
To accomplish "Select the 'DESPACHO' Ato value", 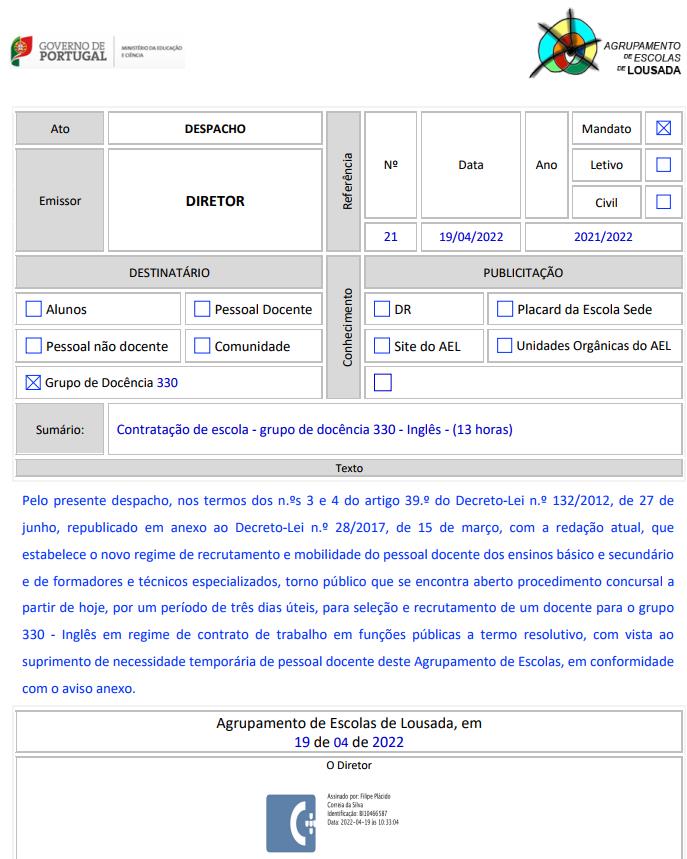I will tap(215, 129).
